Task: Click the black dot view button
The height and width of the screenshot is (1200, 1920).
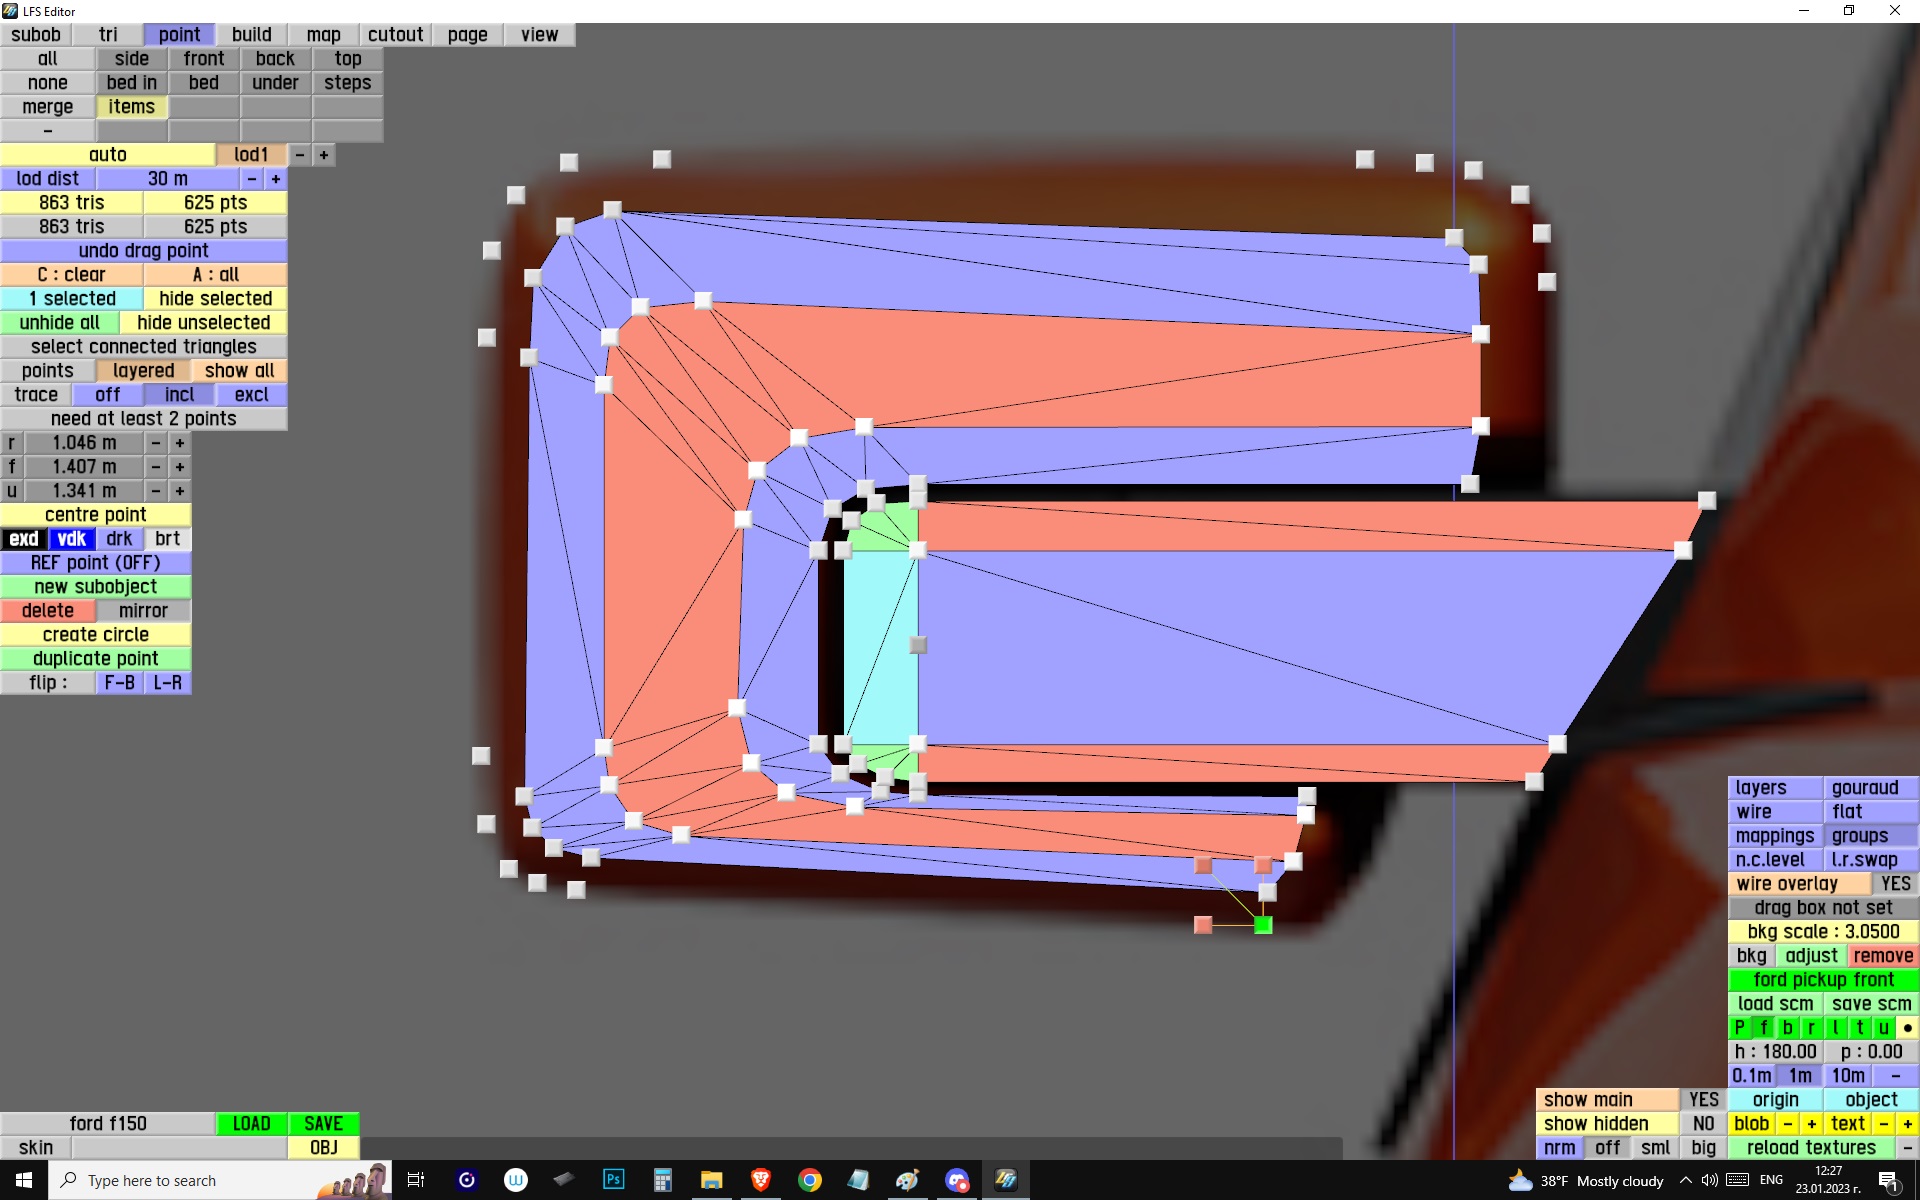Action: [x=1907, y=1028]
